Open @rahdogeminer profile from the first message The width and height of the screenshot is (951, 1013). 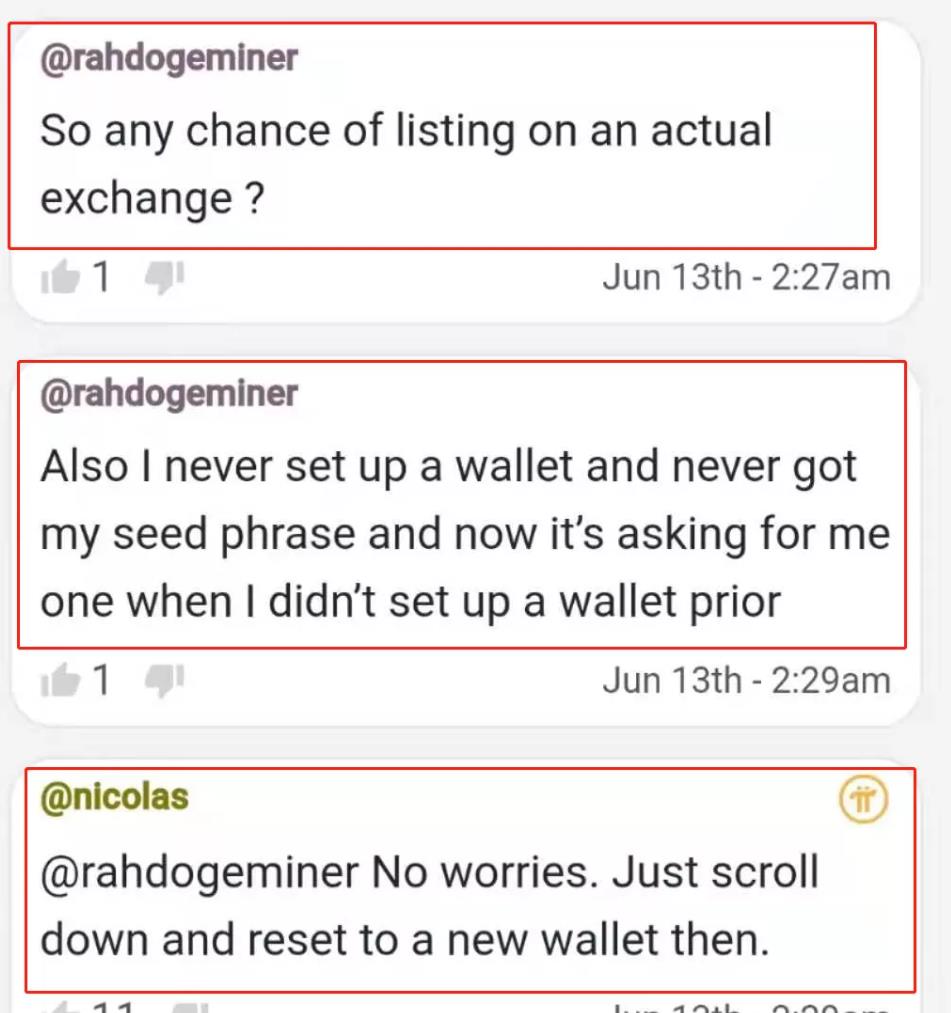(x=168, y=58)
